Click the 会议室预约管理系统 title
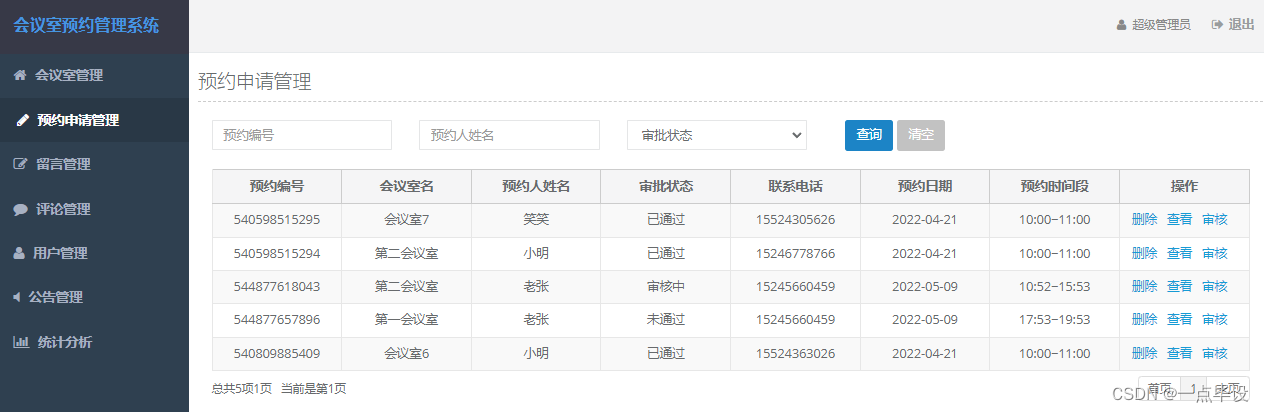Screen dimensions: 1264x412 point(86,26)
